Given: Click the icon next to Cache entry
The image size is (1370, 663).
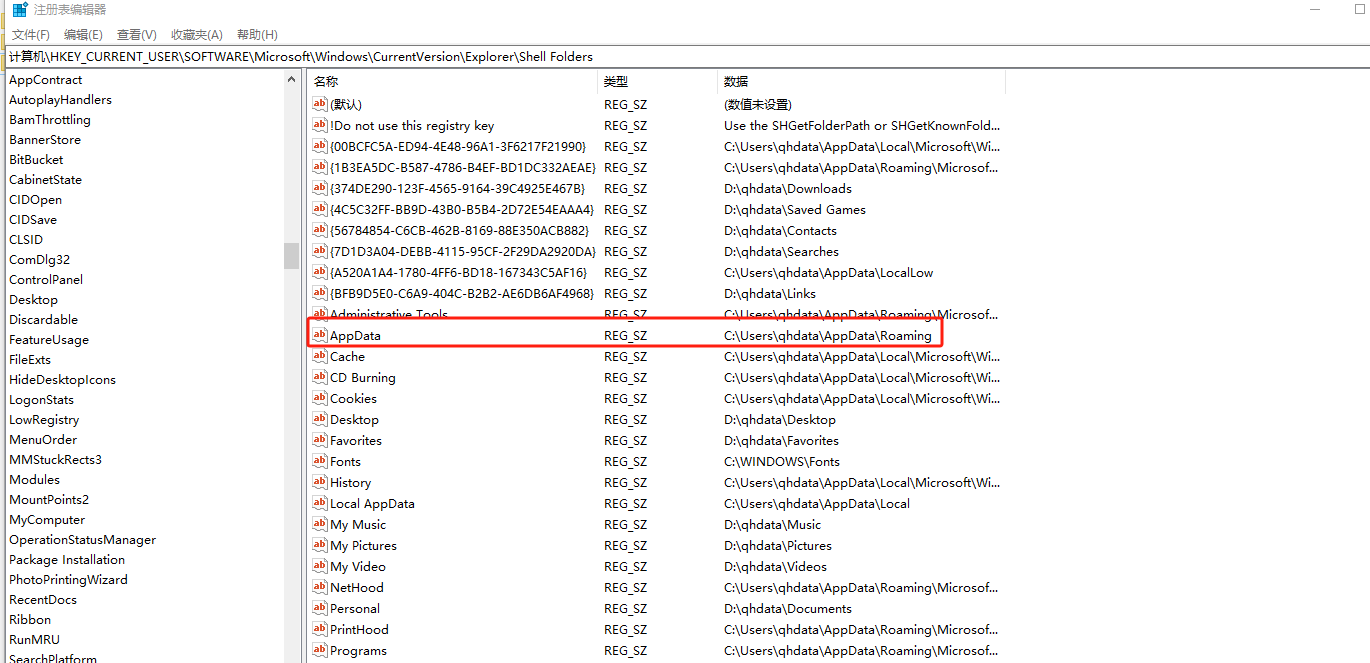Looking at the screenshot, I should point(320,356).
